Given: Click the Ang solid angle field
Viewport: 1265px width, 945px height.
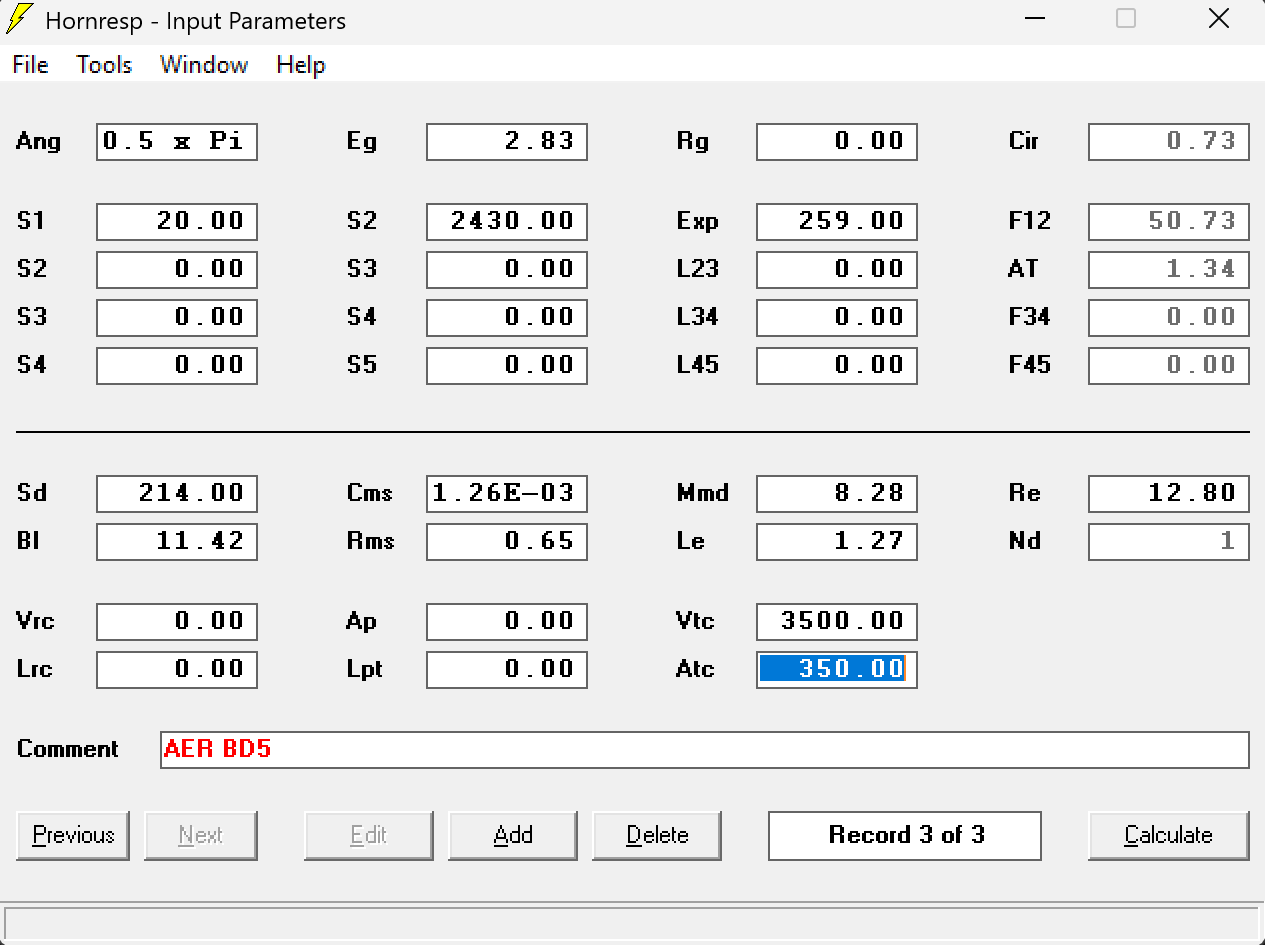Looking at the screenshot, I should point(177,142).
